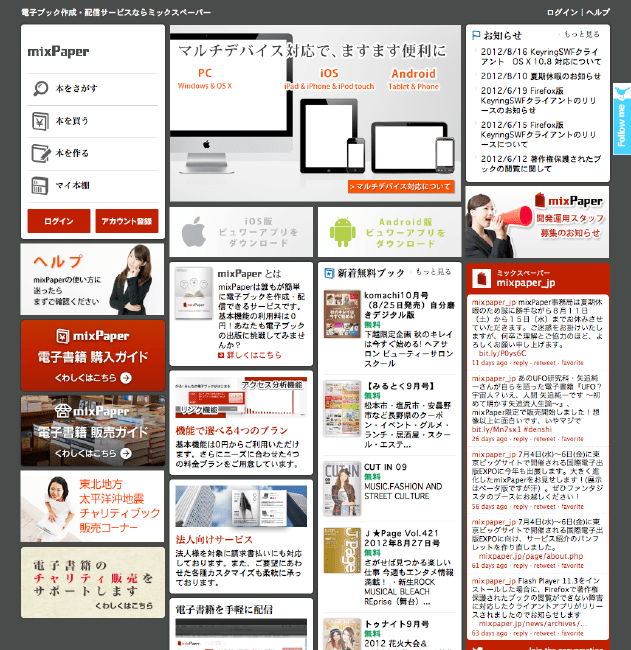Click マルチデバイス対応について orange button
This screenshot has height=650, width=631.
401,187
